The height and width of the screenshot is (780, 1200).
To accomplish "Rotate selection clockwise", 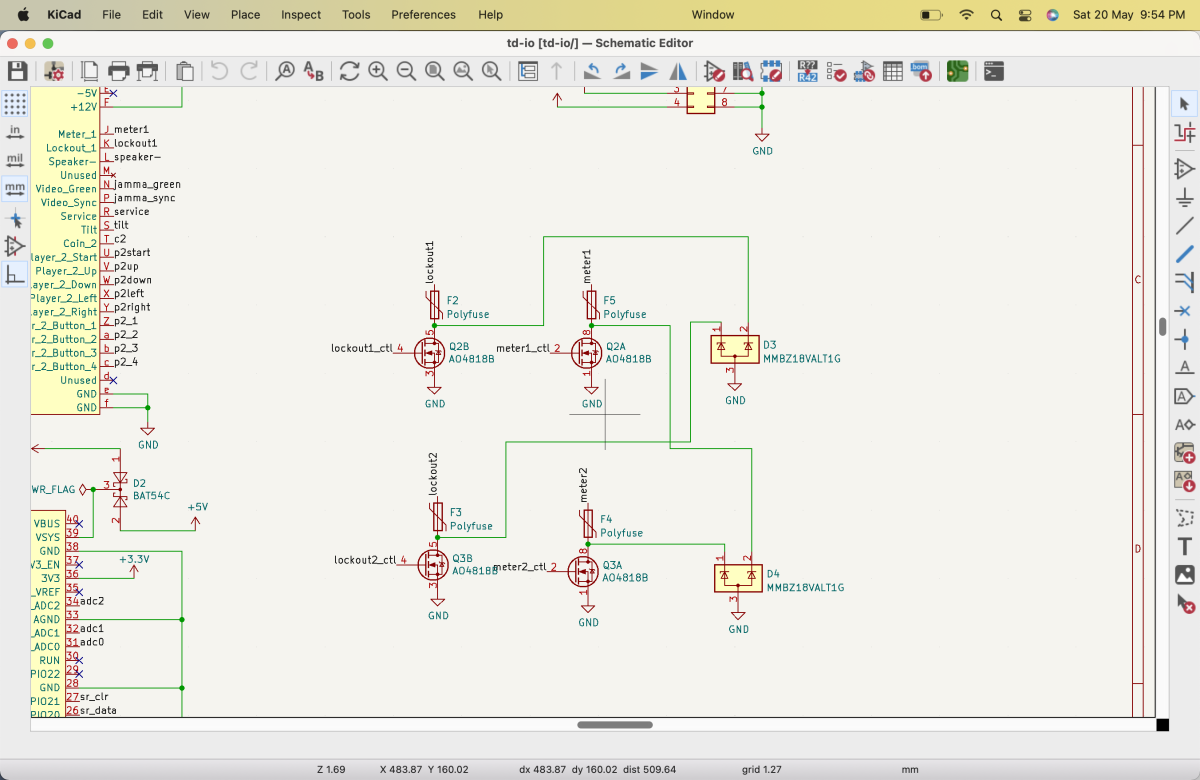I will (x=621, y=71).
